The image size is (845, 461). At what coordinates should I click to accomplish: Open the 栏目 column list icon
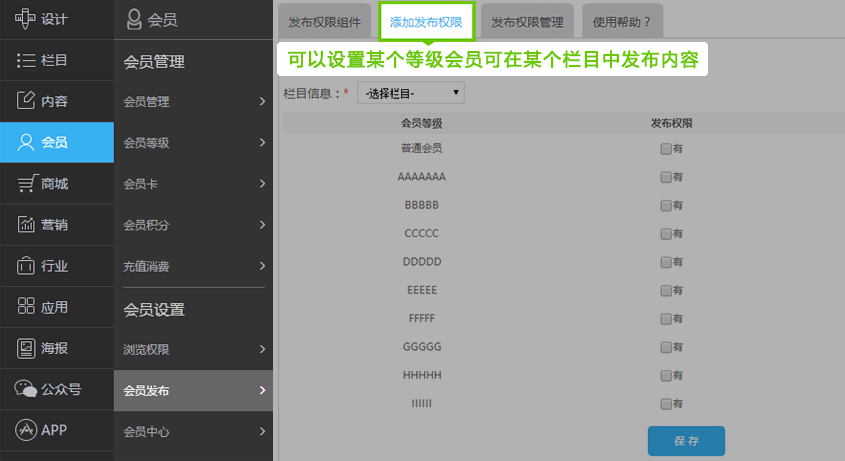click(x=26, y=60)
